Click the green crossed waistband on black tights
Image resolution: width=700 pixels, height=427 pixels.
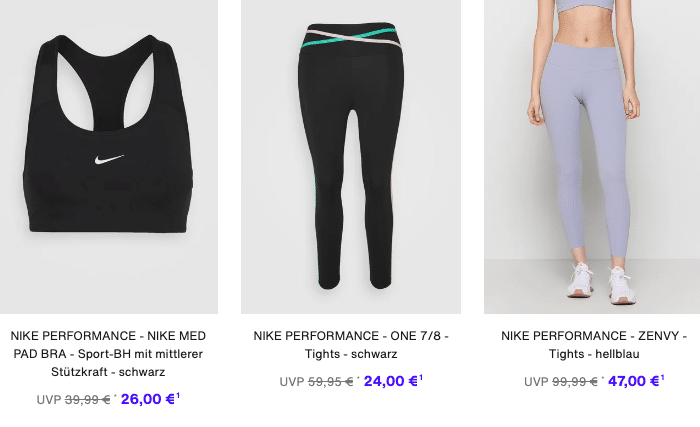[349, 38]
